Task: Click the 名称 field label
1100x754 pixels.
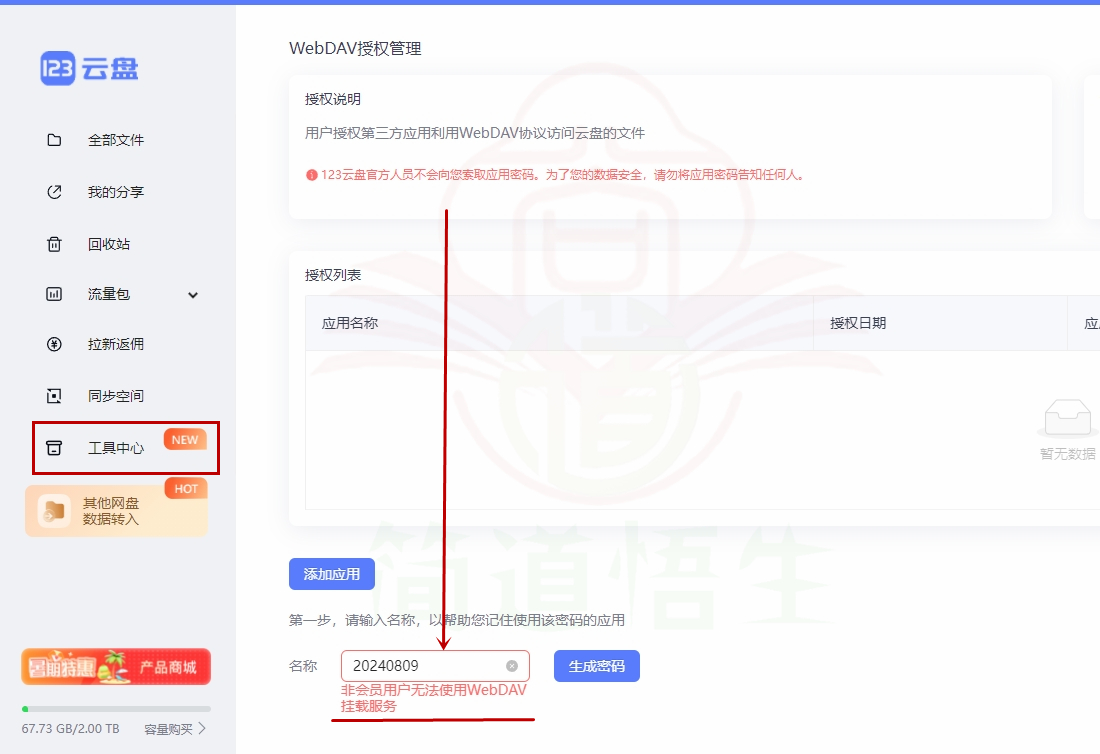Action: (303, 666)
